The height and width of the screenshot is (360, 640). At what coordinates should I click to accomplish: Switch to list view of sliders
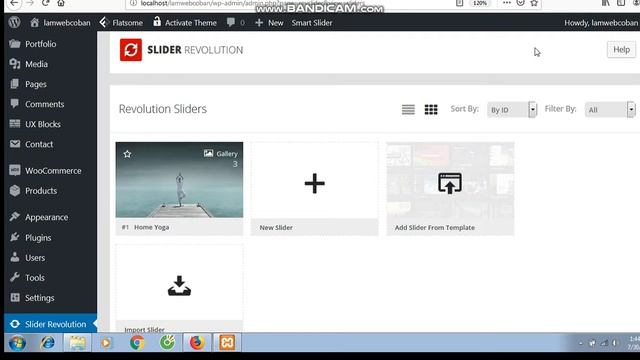click(408, 109)
